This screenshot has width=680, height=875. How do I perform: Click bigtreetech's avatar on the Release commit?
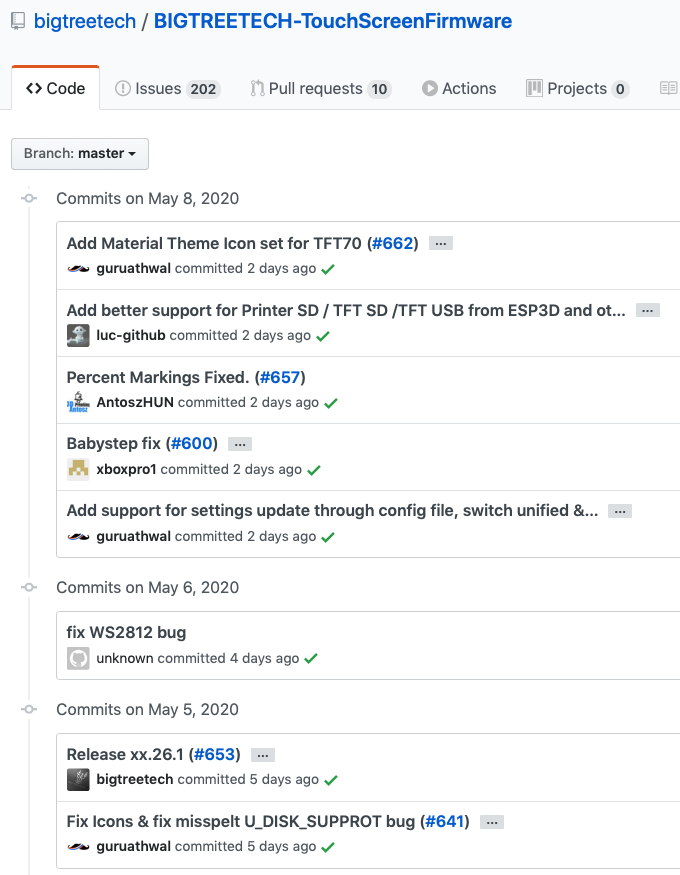pos(77,779)
